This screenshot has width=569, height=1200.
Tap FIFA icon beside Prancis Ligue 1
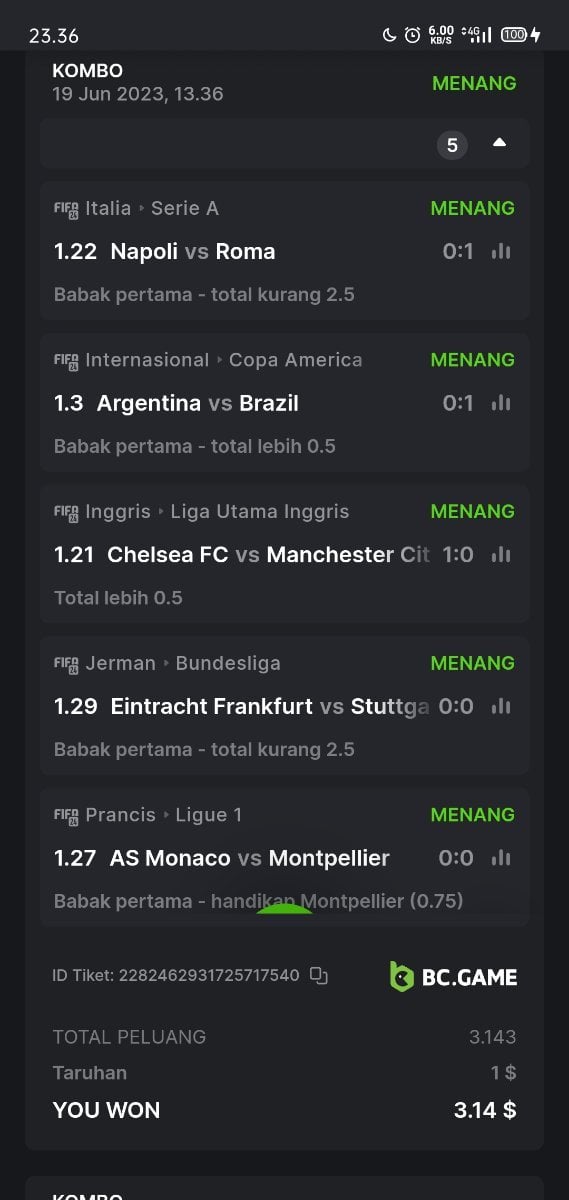66,816
